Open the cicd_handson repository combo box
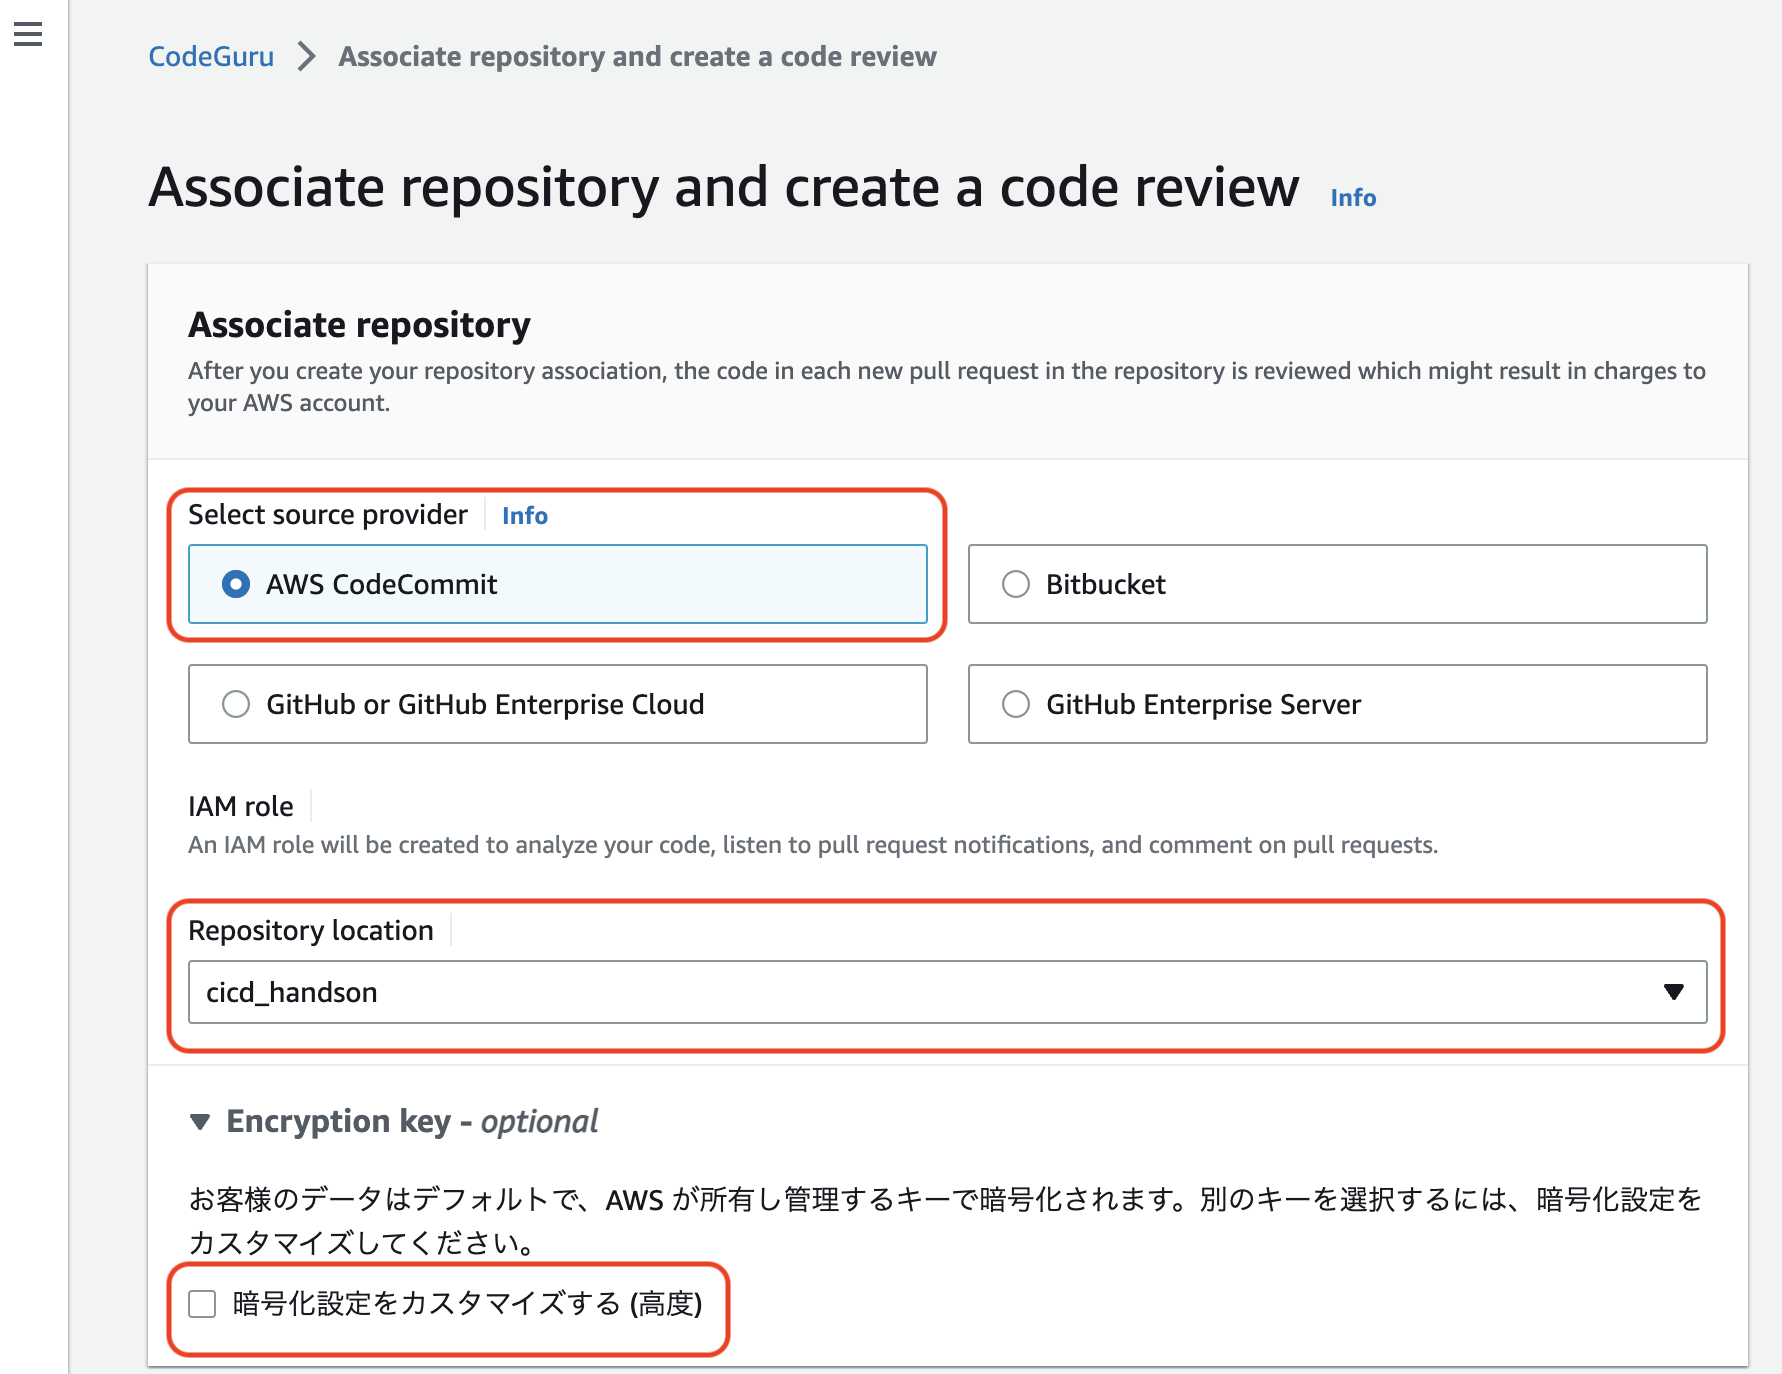The image size is (1782, 1374). pos(948,992)
